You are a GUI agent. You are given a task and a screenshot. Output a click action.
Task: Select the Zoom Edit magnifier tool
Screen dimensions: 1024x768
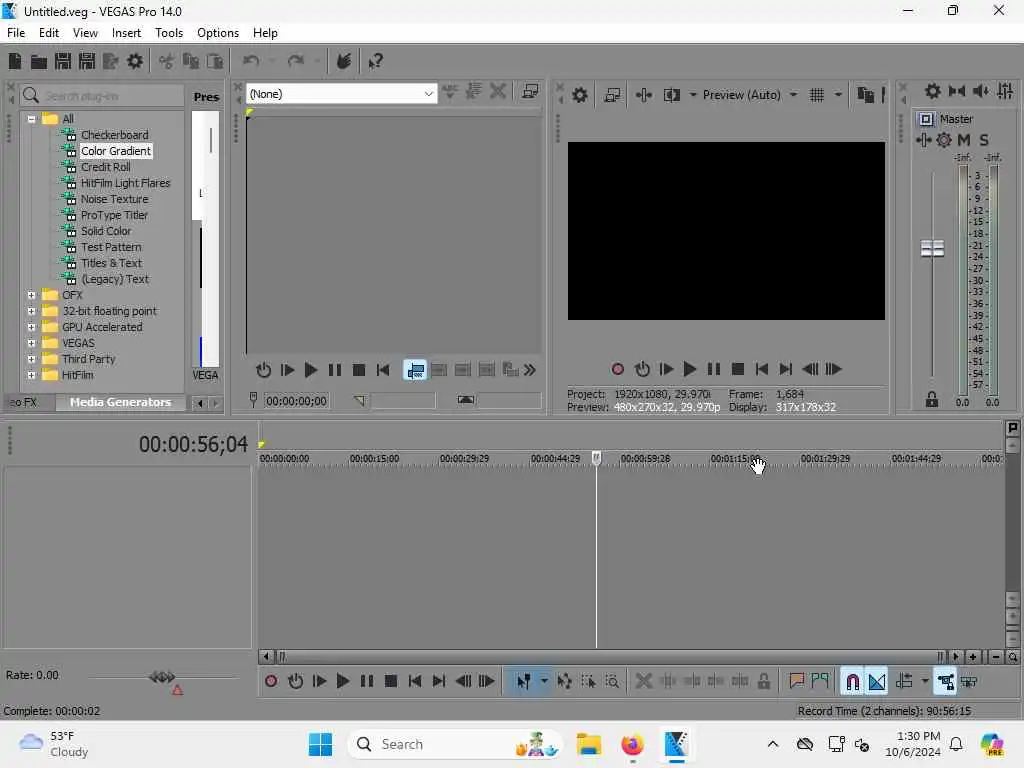[x=612, y=682]
